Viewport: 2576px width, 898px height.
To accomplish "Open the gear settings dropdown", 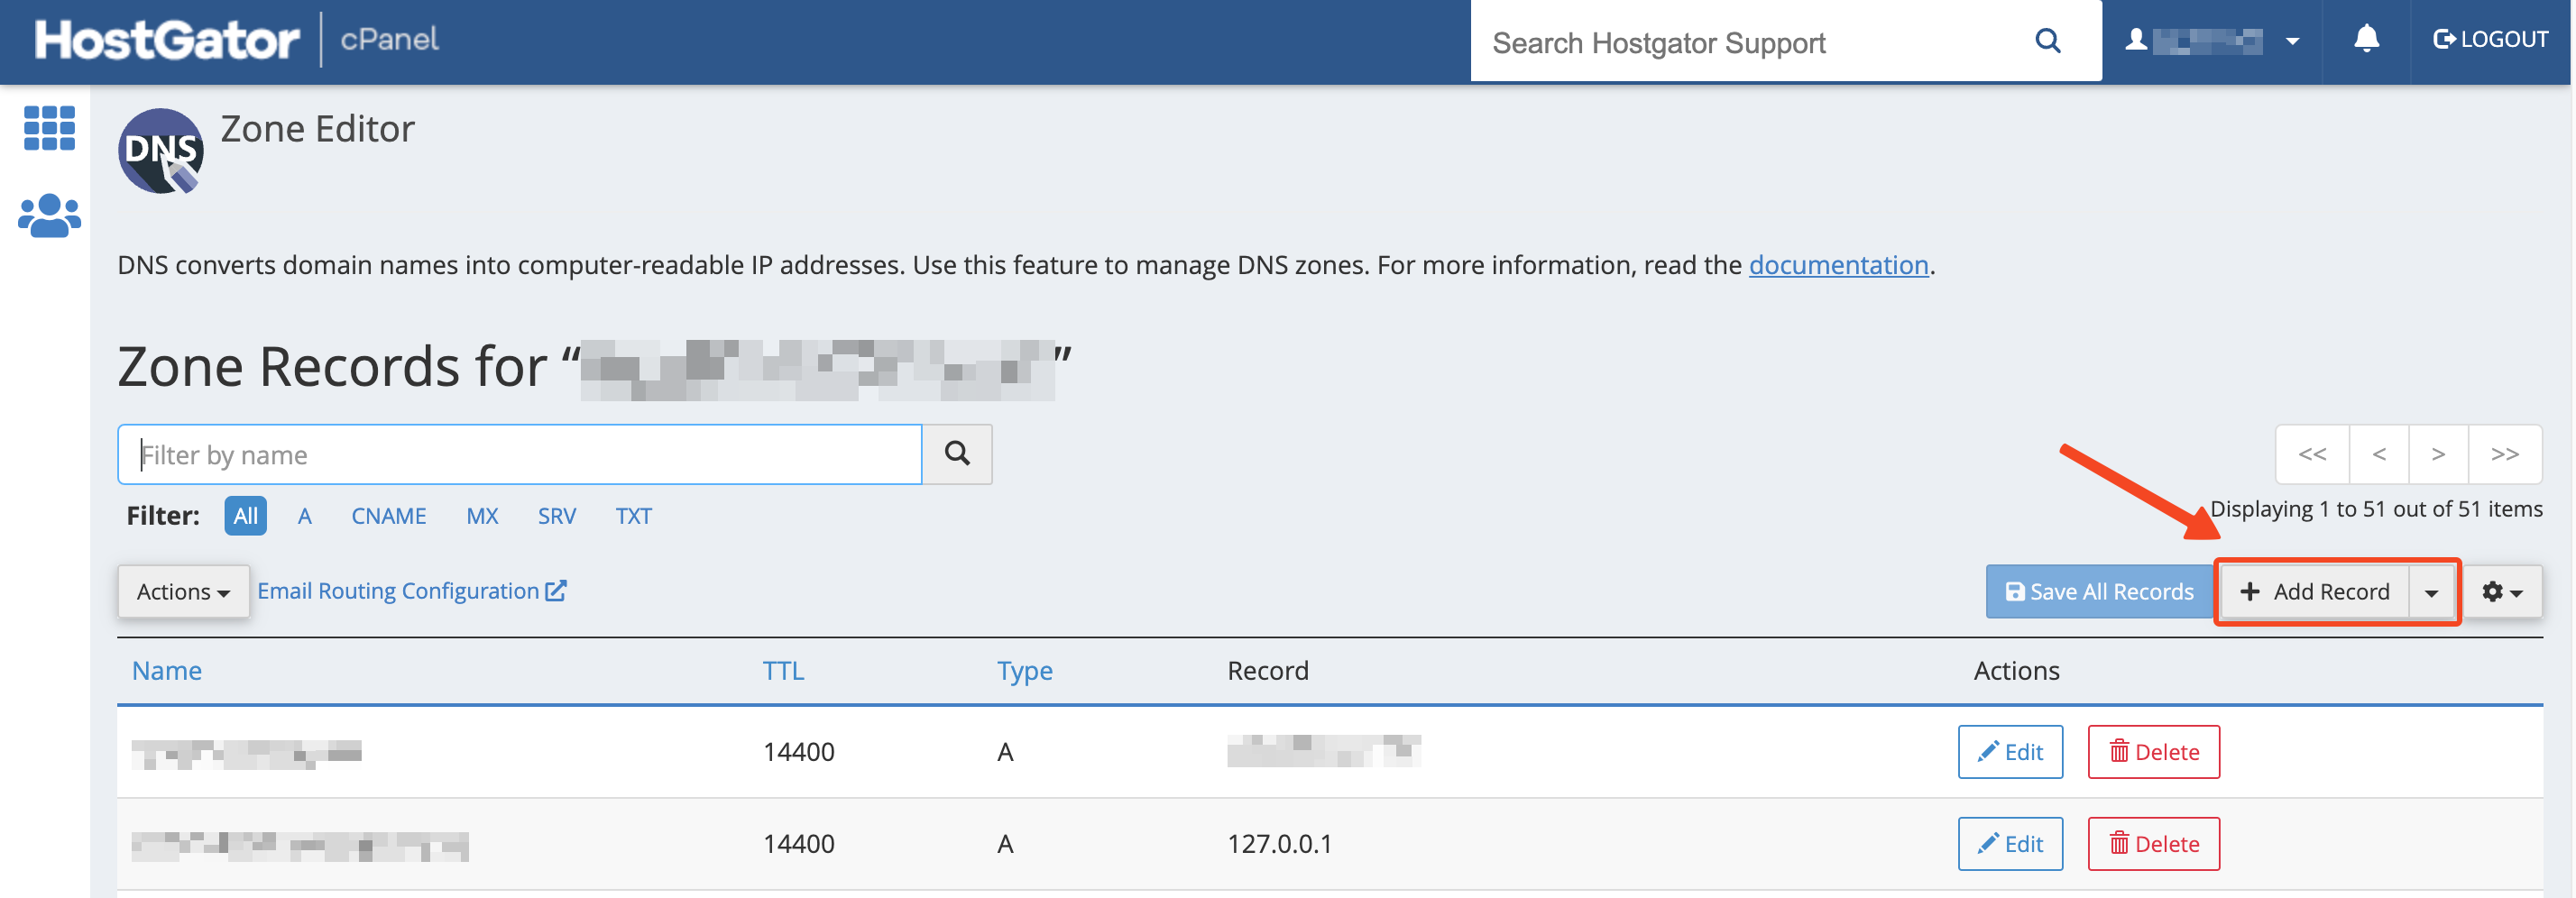I will [x=2502, y=592].
